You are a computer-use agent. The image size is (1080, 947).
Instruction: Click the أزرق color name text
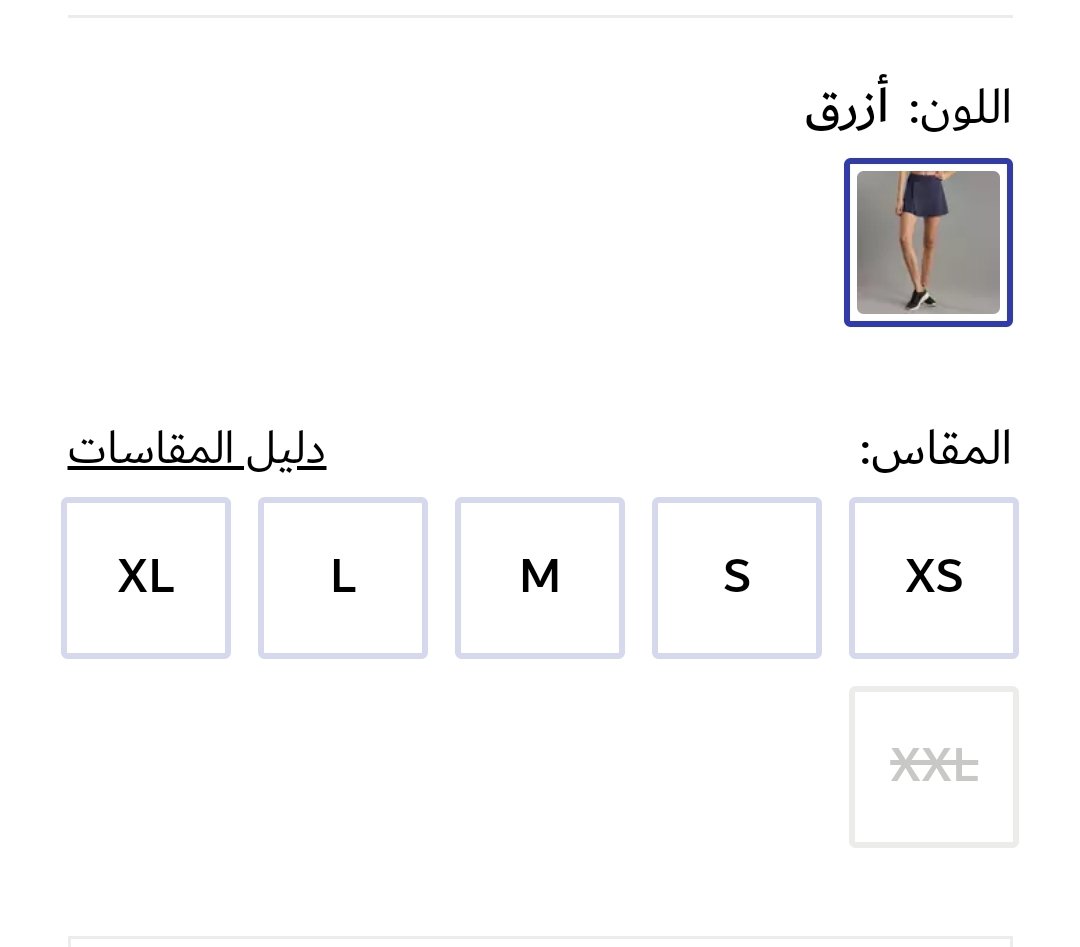click(846, 110)
